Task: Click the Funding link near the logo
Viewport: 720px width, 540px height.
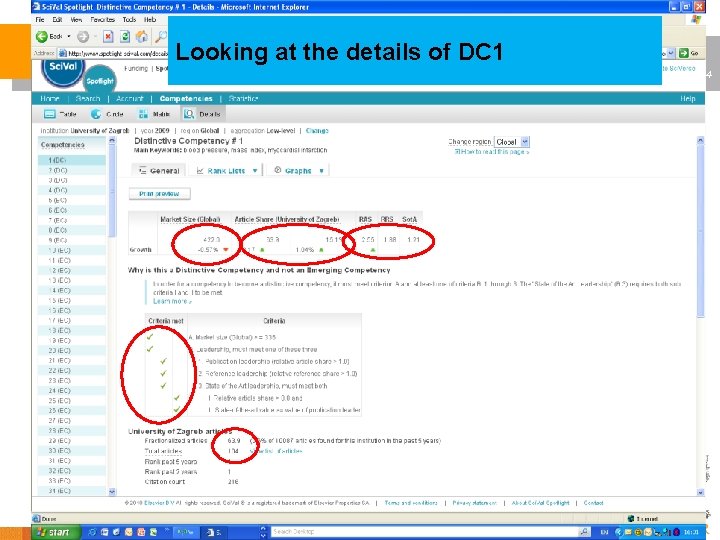Action: (x=136, y=68)
